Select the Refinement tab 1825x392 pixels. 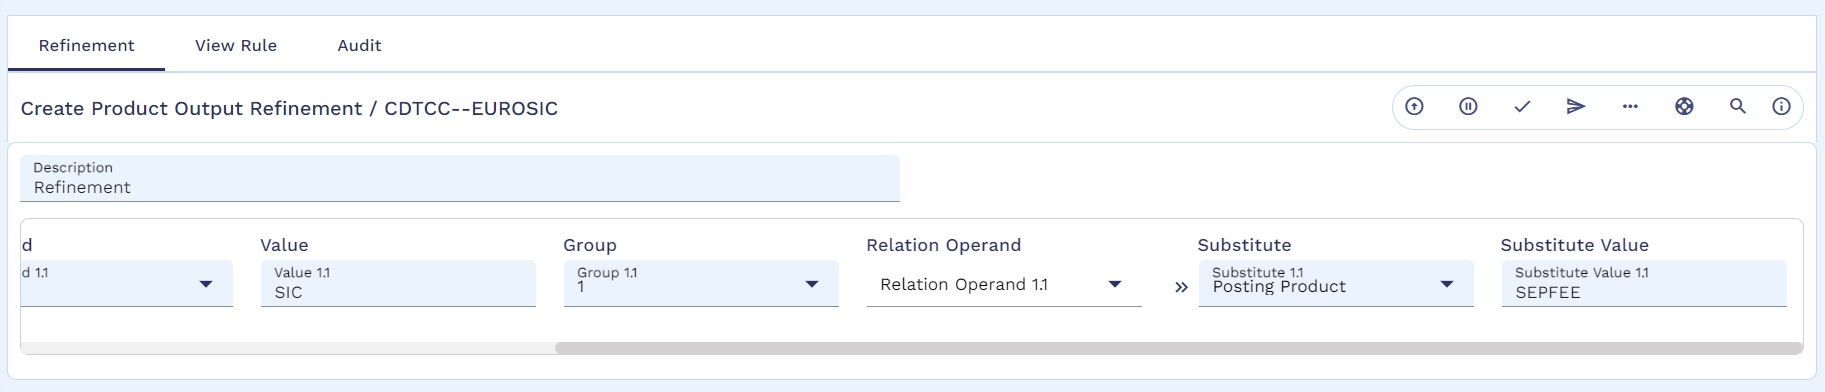click(x=86, y=45)
